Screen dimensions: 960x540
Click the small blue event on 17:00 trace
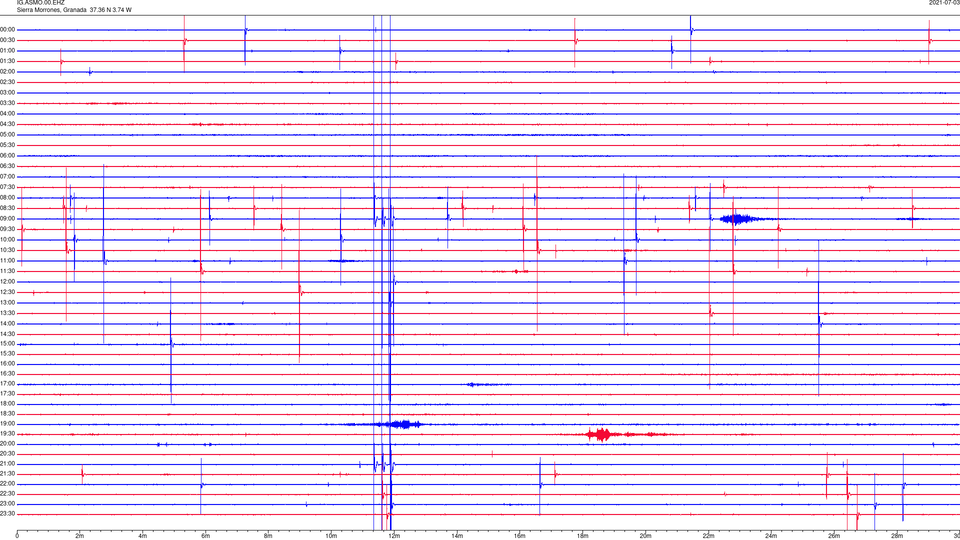[474, 384]
